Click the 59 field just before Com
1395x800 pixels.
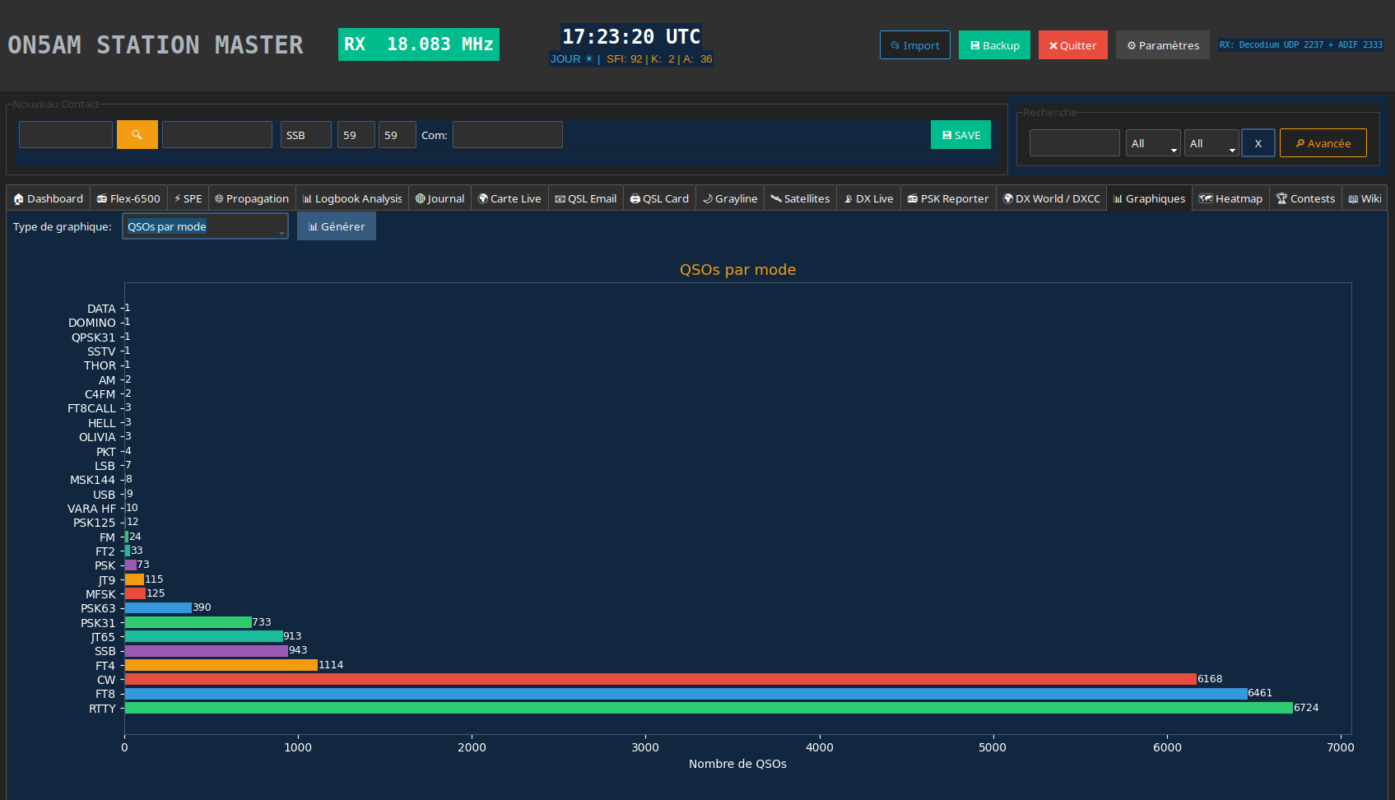397,135
